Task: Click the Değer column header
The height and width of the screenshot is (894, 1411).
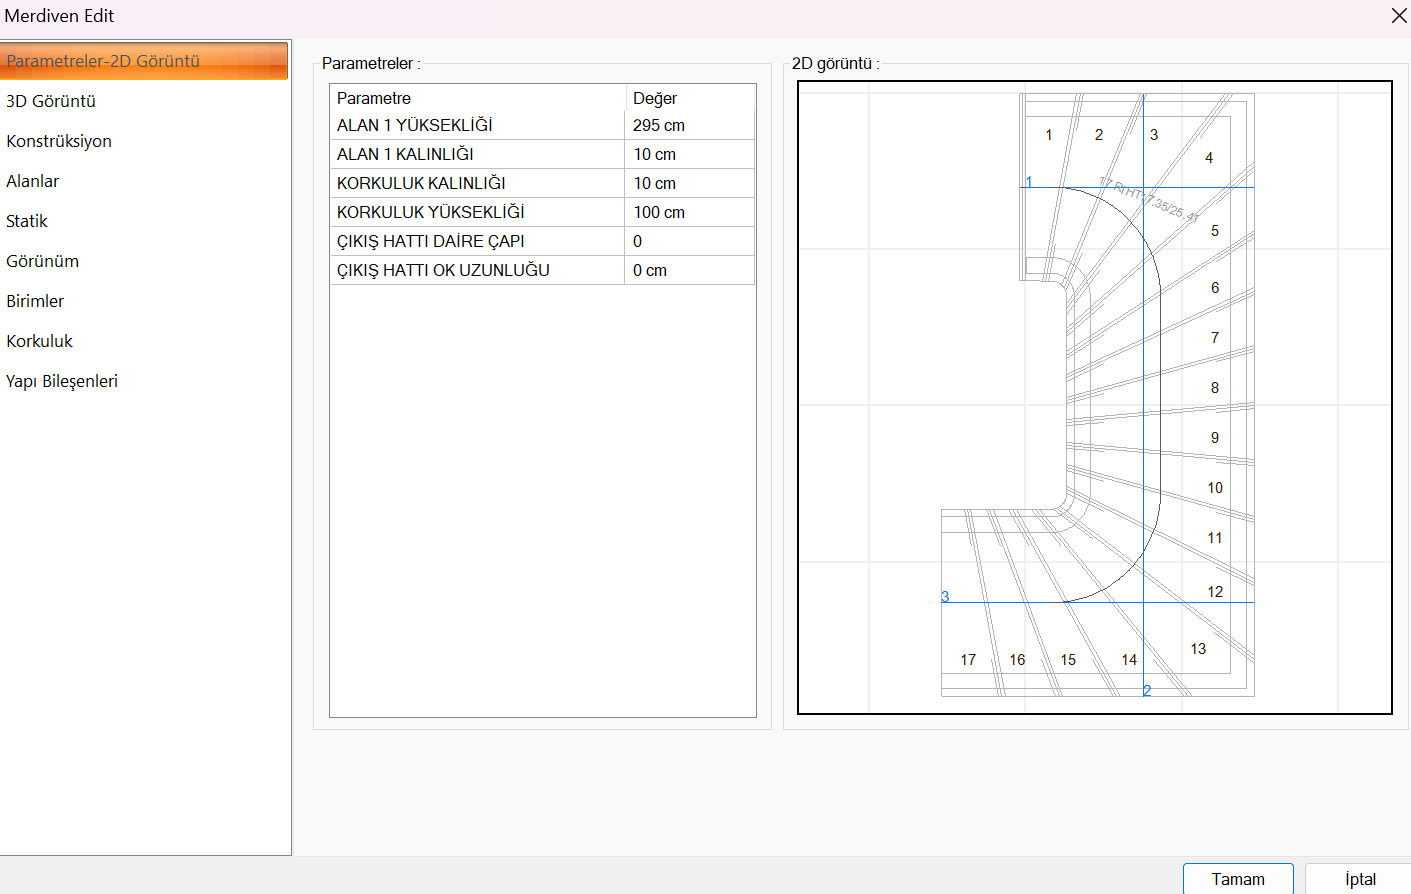Action: pyautogui.click(x=690, y=98)
